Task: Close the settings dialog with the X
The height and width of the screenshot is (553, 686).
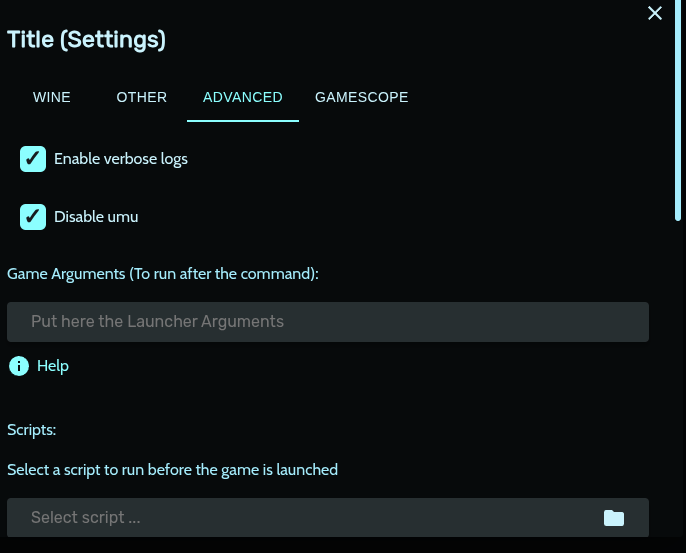Action: coord(655,13)
